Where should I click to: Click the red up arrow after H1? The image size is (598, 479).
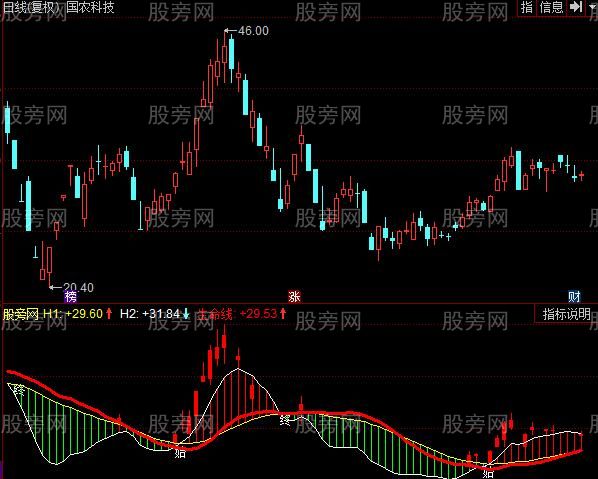pos(109,314)
